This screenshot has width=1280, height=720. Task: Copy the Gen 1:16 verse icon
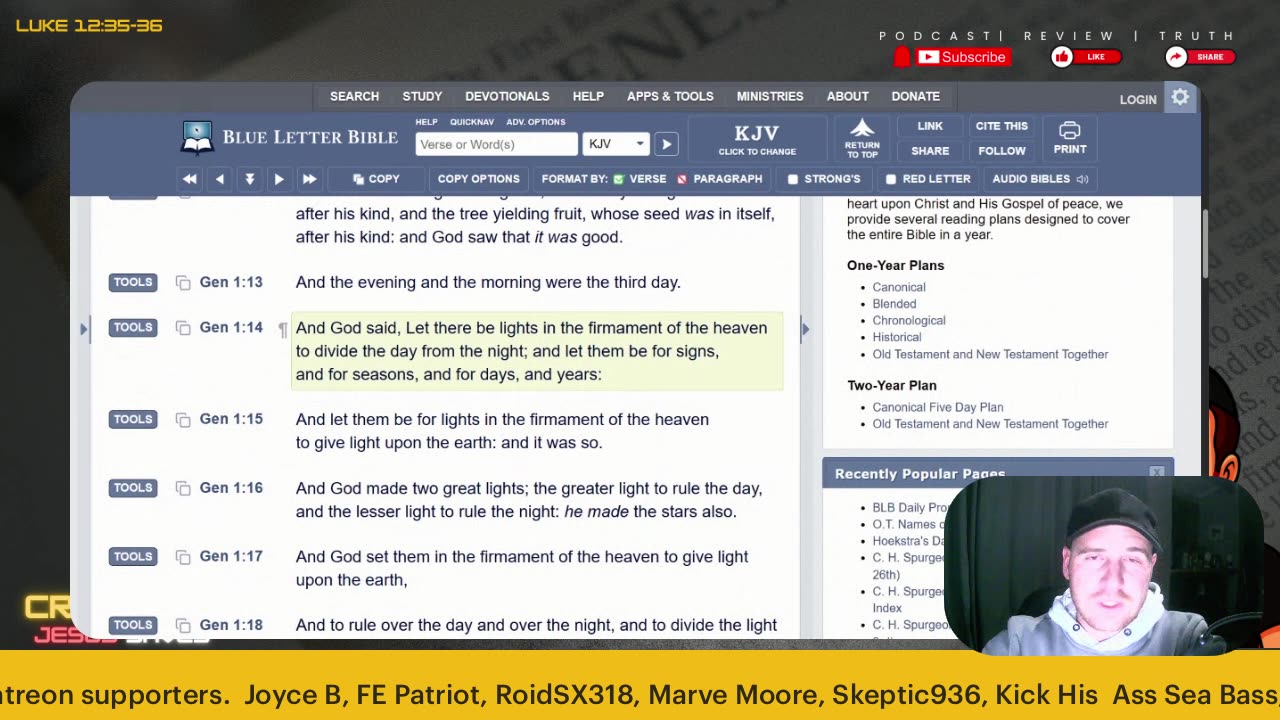tap(183, 488)
